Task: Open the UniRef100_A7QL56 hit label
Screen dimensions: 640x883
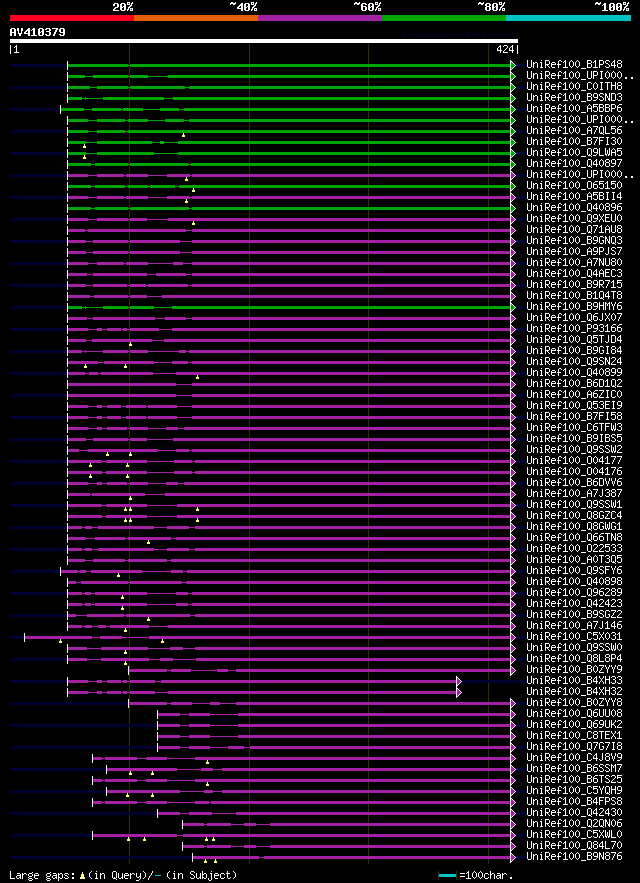Action: [574, 131]
